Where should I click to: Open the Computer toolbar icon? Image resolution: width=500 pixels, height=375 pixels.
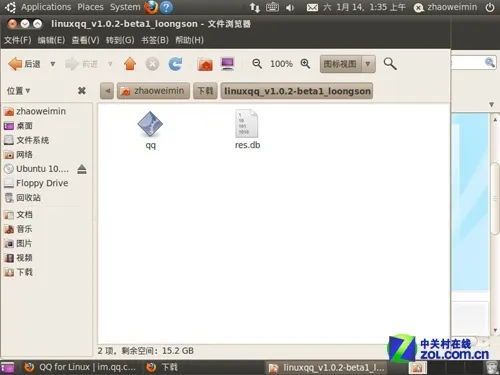click(x=227, y=64)
